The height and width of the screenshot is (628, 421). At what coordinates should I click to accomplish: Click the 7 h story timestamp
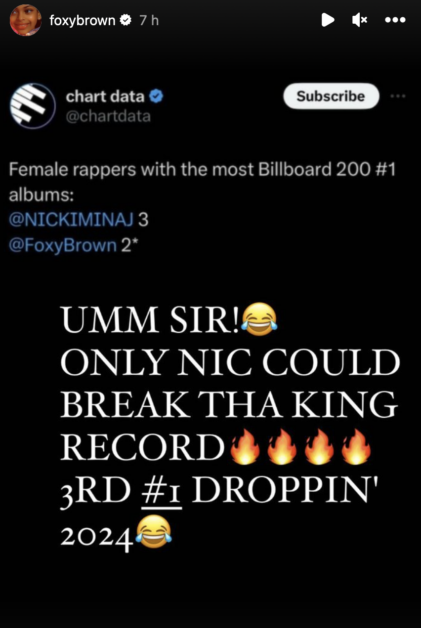pyautogui.click(x=149, y=20)
